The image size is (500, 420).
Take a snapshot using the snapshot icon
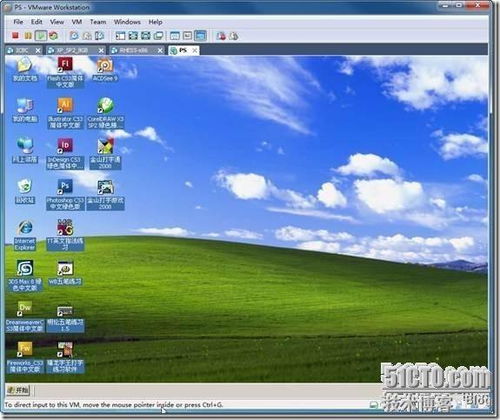pyautogui.click(x=74, y=35)
